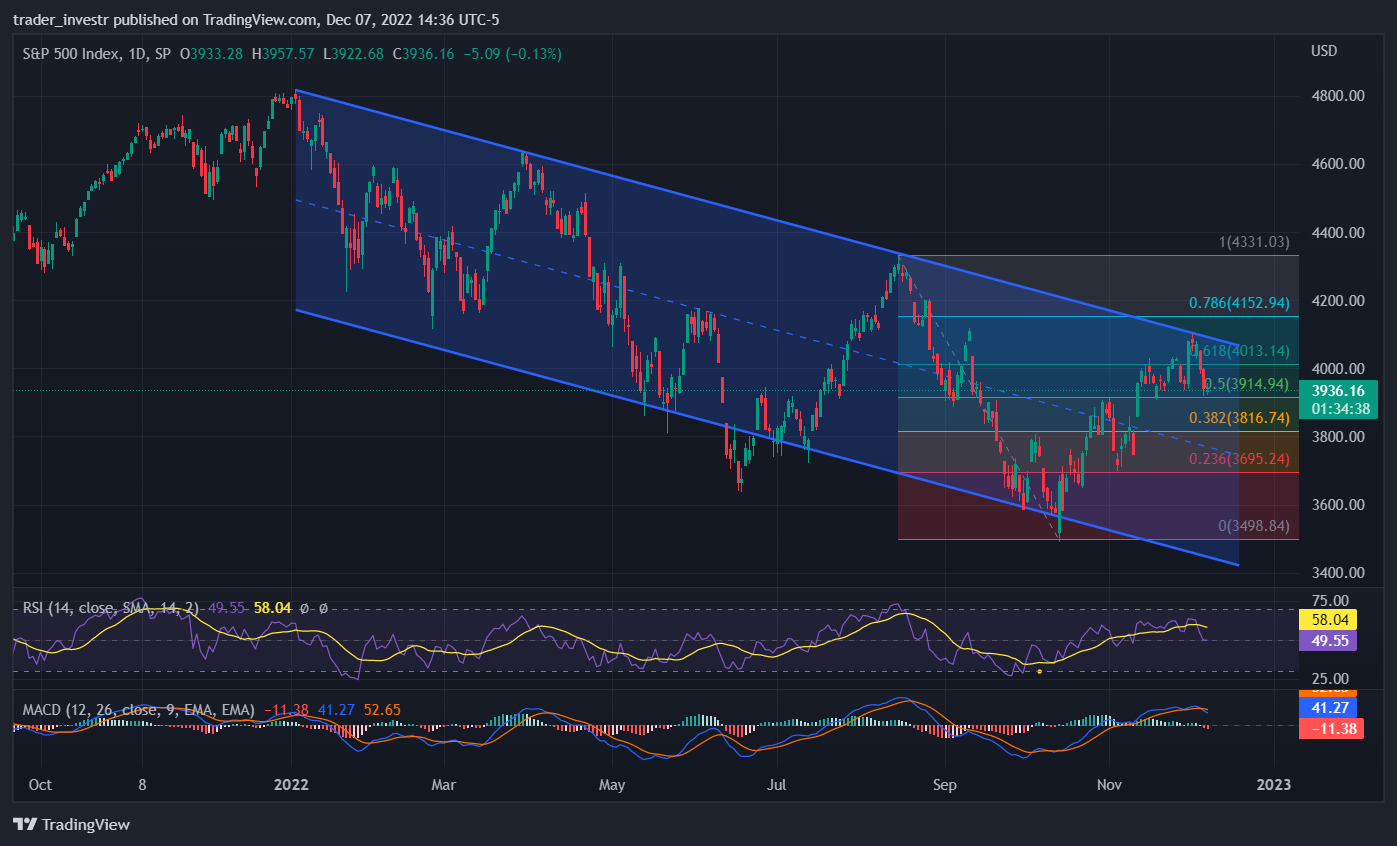1397x846 pixels.
Task: Click the 4200.00 price axis label
Action: [x=1339, y=300]
